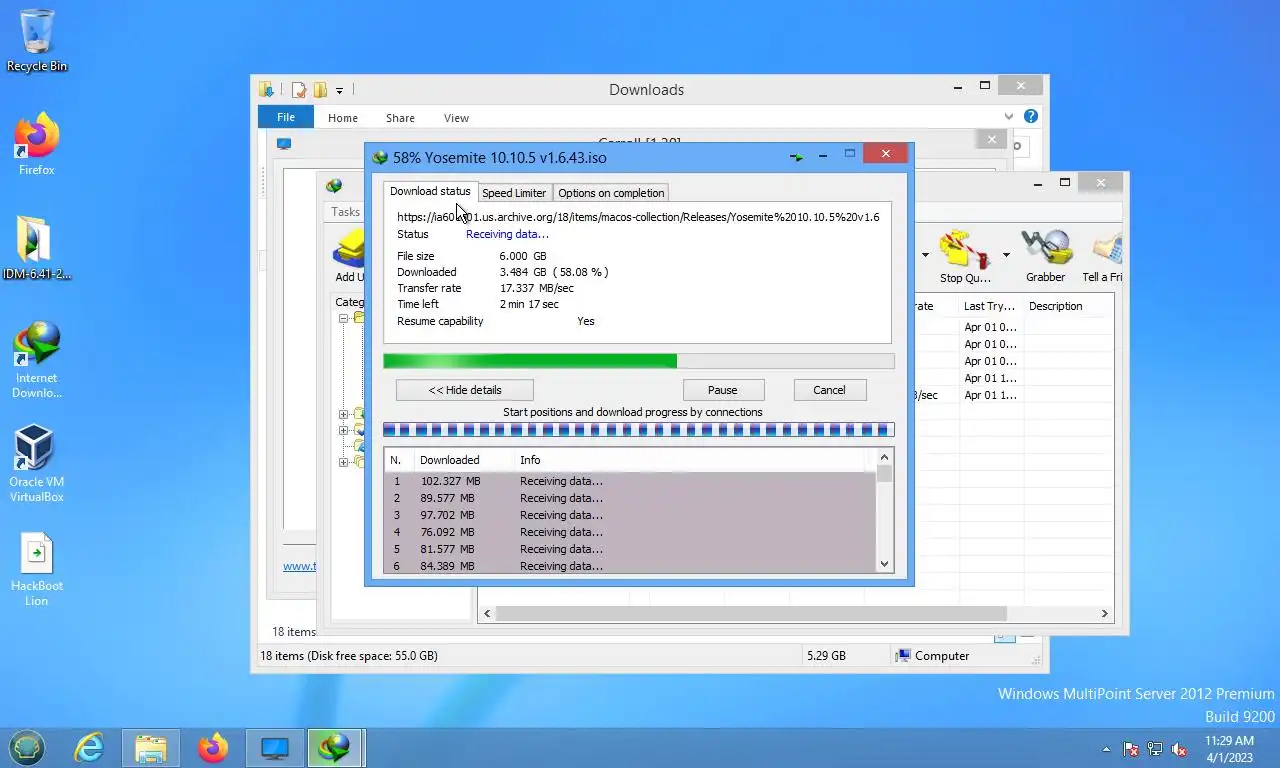Click the volume muted tray icon

pyautogui.click(x=1179, y=749)
